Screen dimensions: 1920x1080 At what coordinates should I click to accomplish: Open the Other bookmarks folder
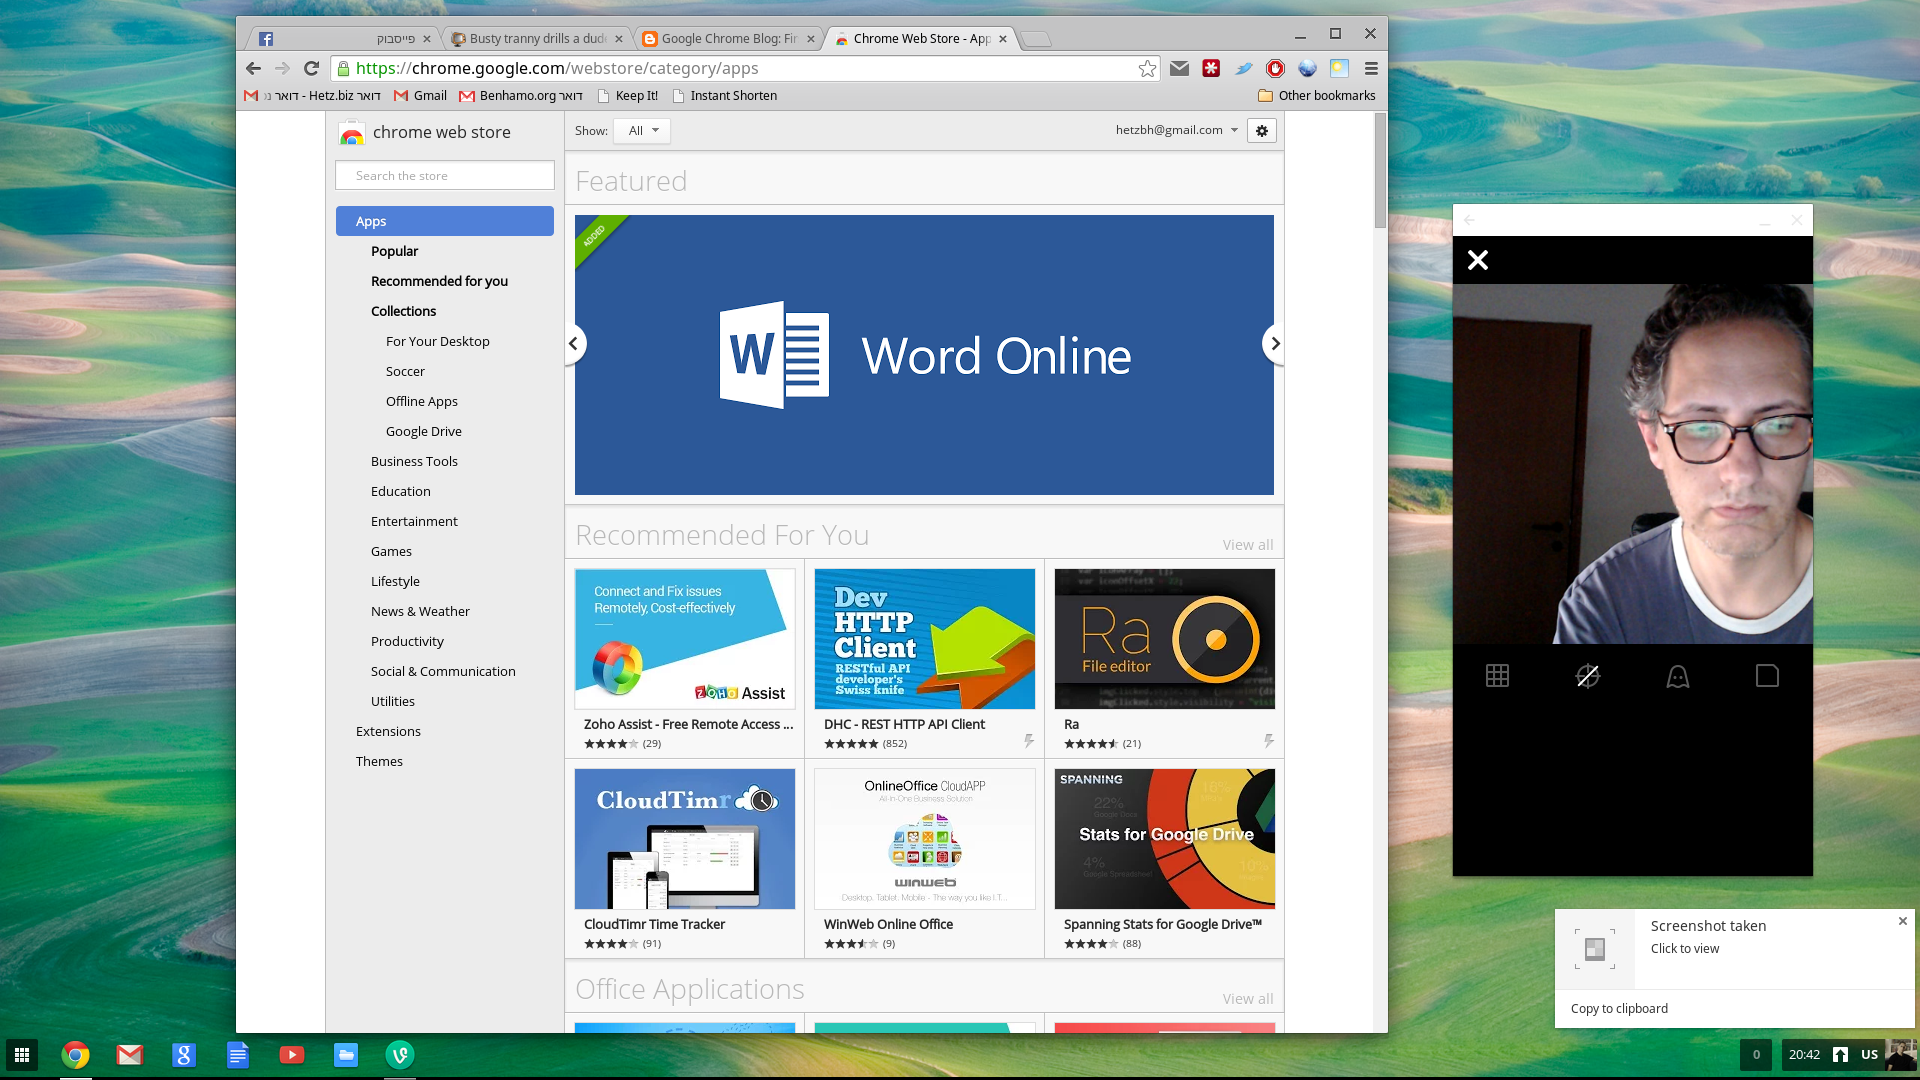coord(1316,96)
